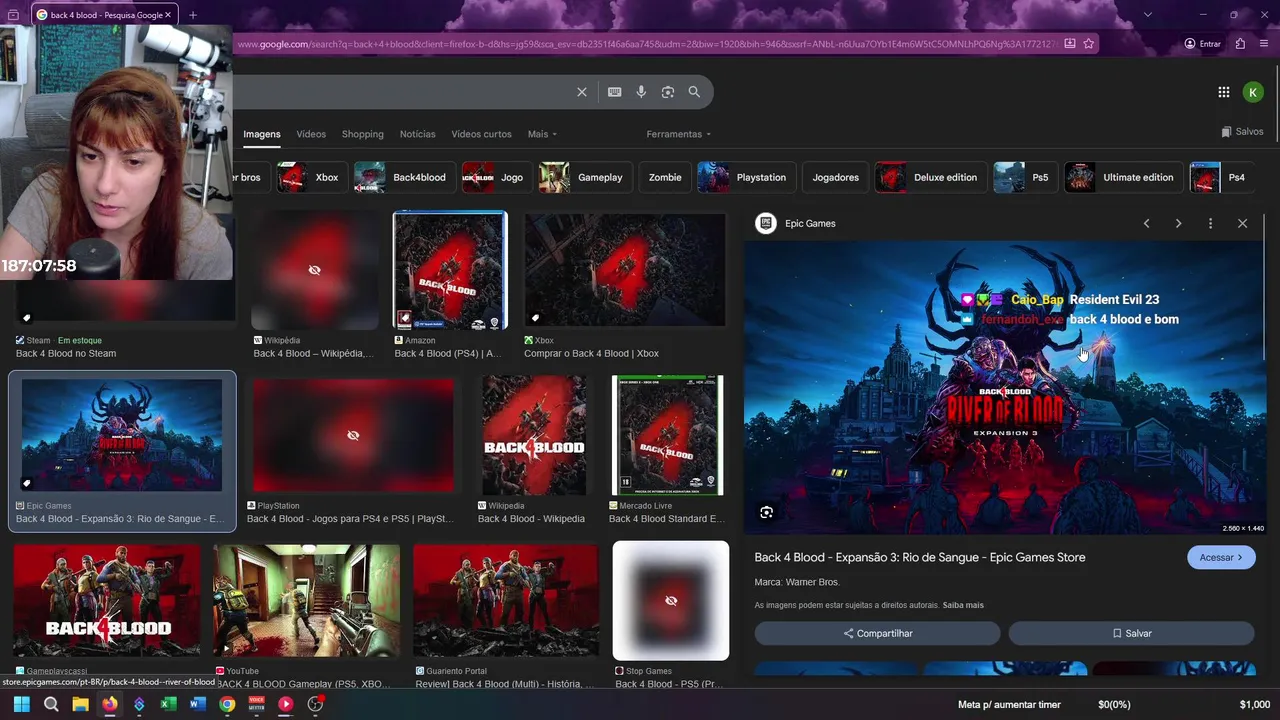The width and height of the screenshot is (1280, 720).
Task: Switch to the Shopping tab
Action: 363,134
